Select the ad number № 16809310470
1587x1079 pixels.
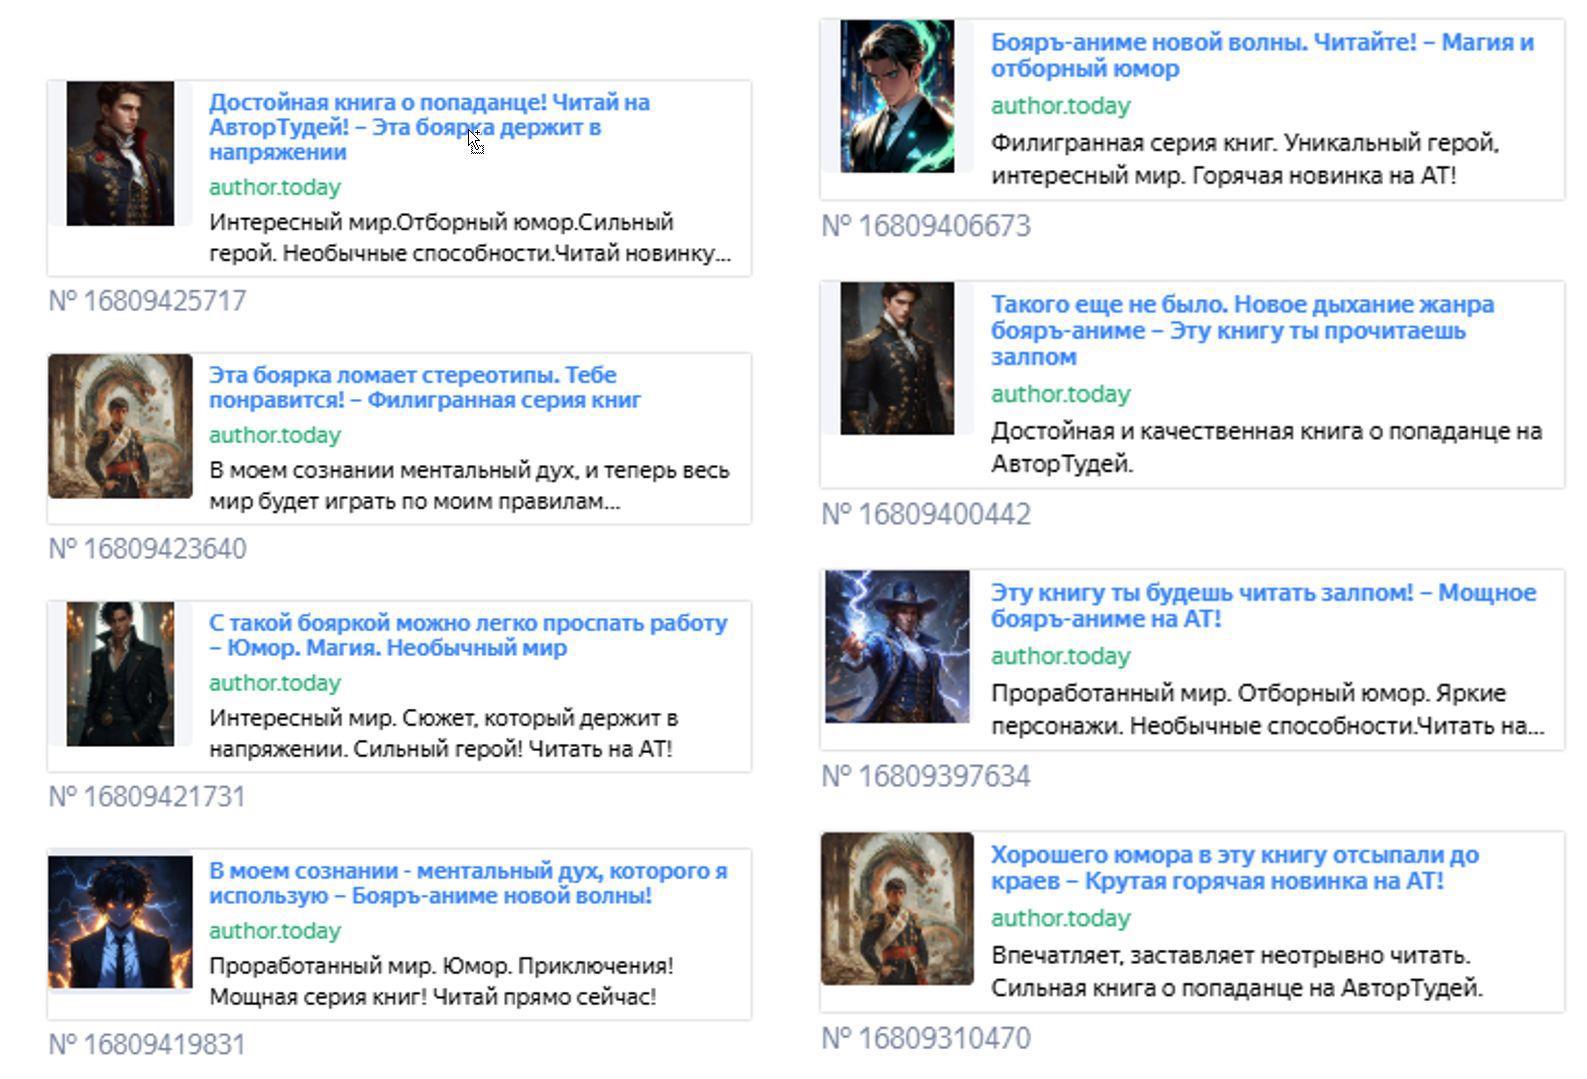926,1038
